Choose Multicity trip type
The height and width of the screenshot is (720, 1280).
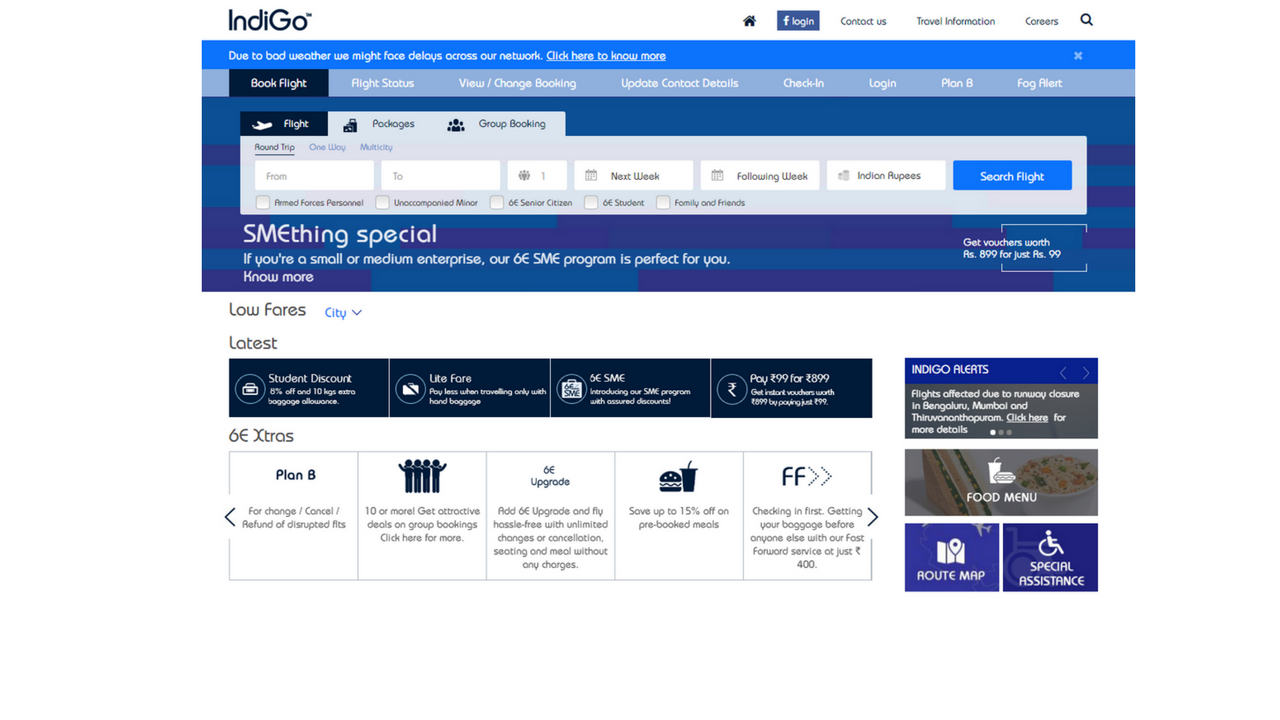click(x=376, y=147)
